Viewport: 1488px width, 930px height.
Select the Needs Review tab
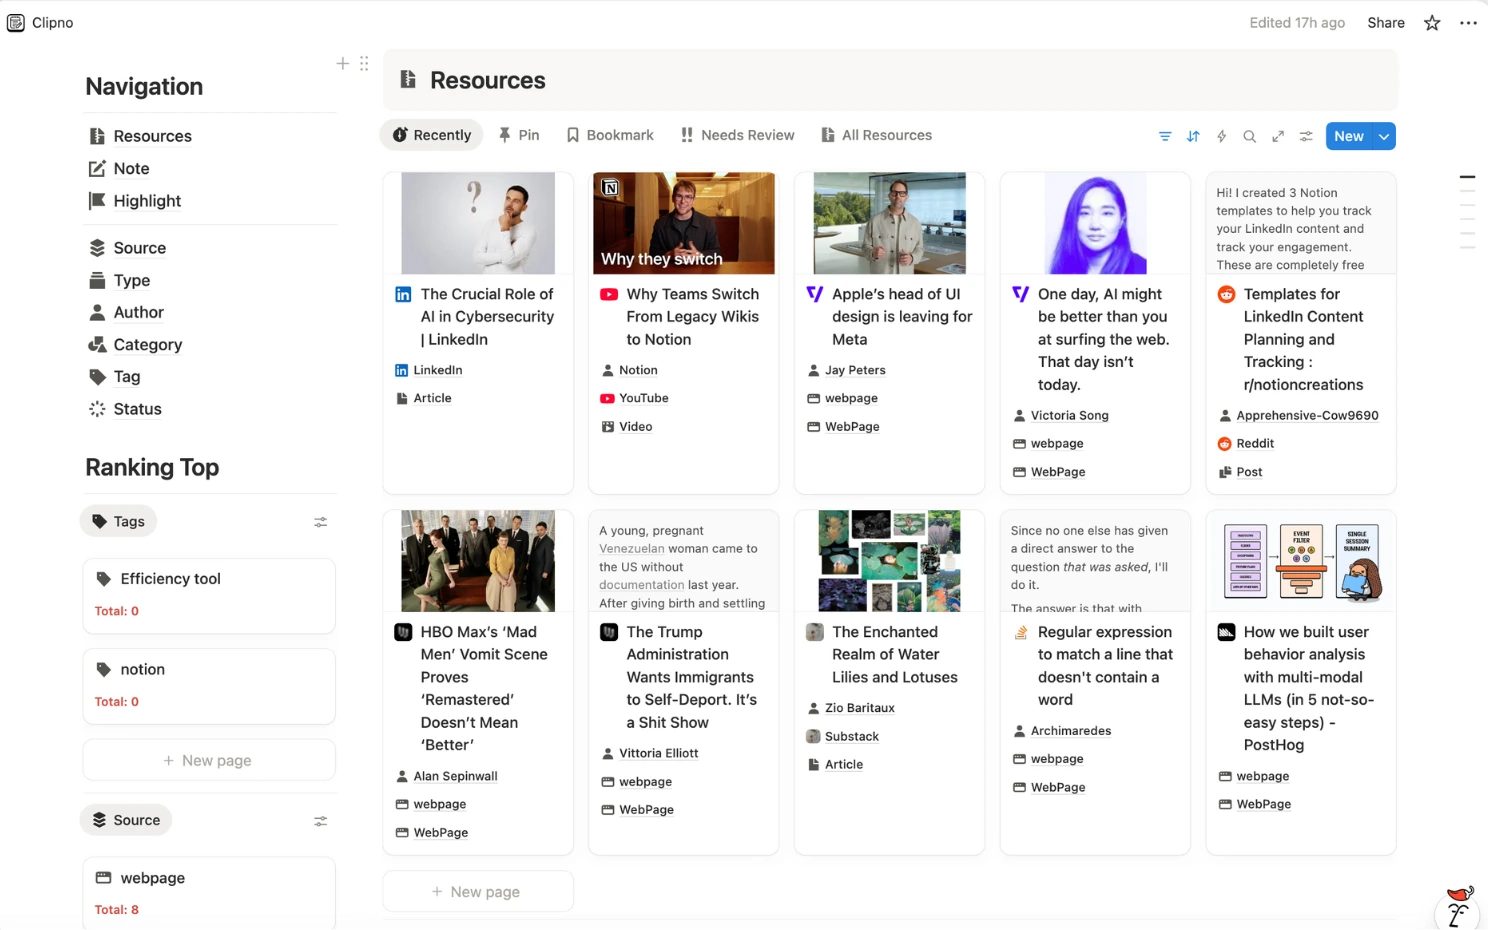coord(738,135)
